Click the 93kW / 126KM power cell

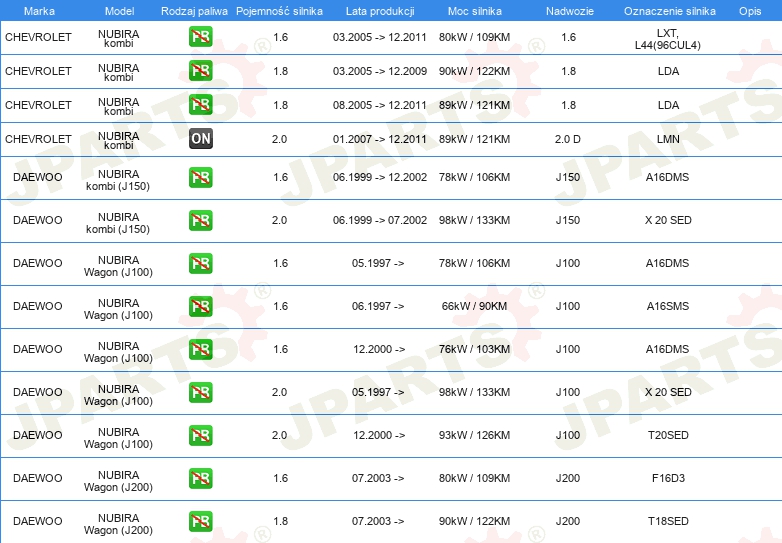click(x=474, y=435)
